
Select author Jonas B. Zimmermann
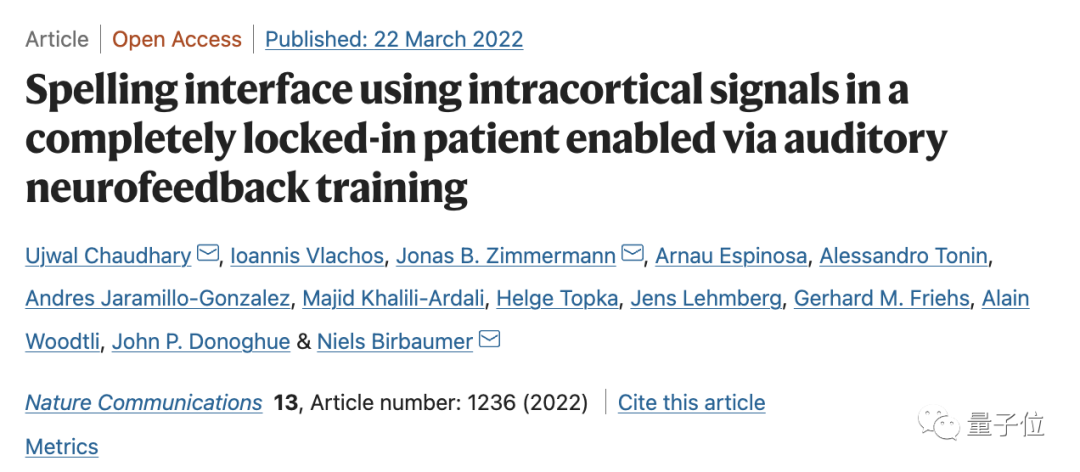click(506, 256)
